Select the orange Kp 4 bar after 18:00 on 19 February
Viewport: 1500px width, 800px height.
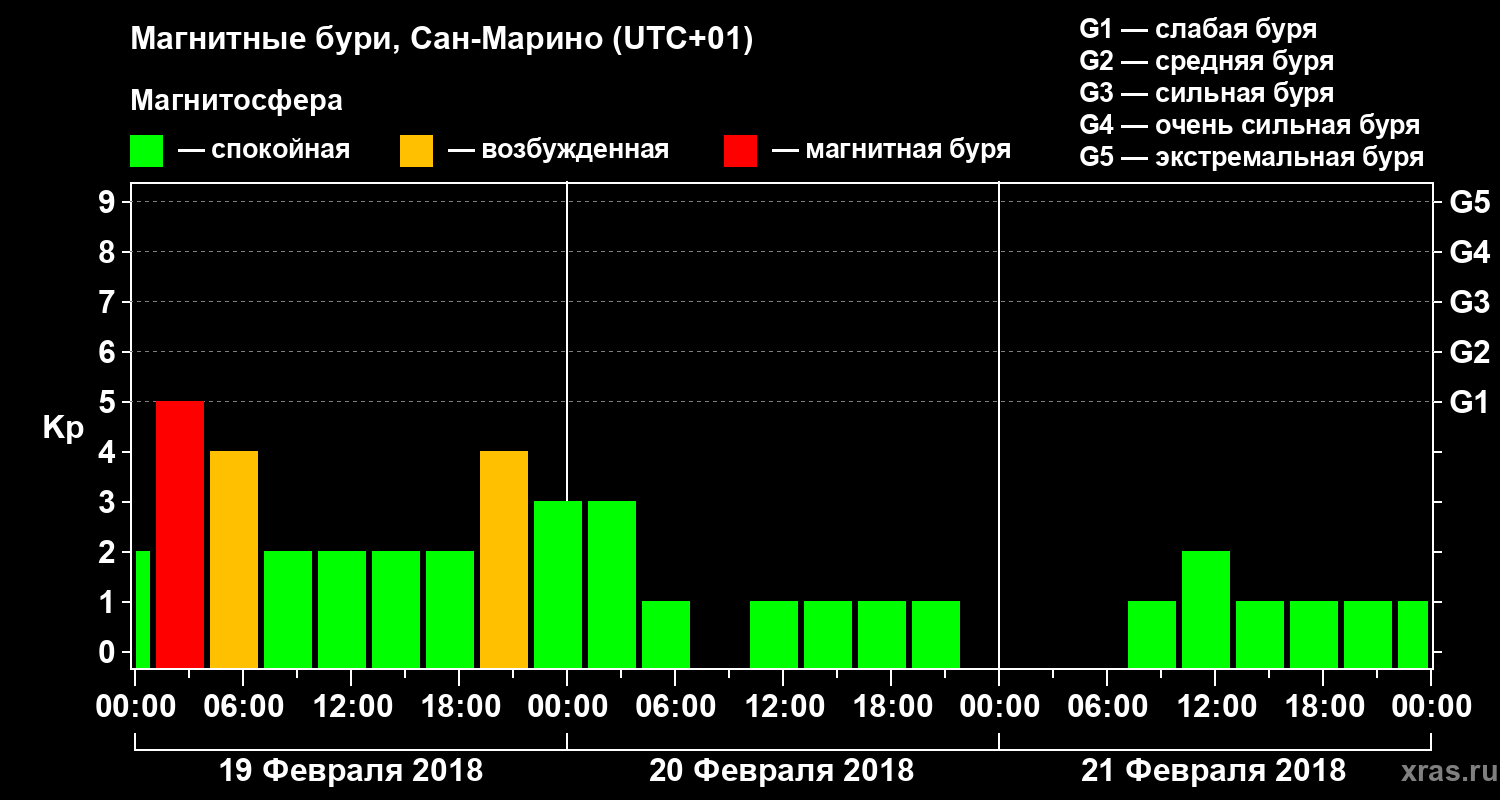coord(504,559)
